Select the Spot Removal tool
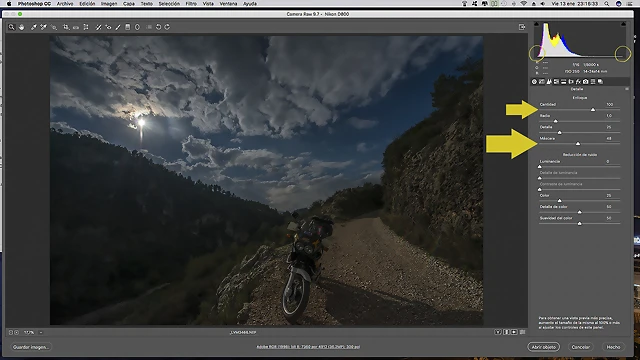This screenshot has width=640, height=360. point(98,27)
